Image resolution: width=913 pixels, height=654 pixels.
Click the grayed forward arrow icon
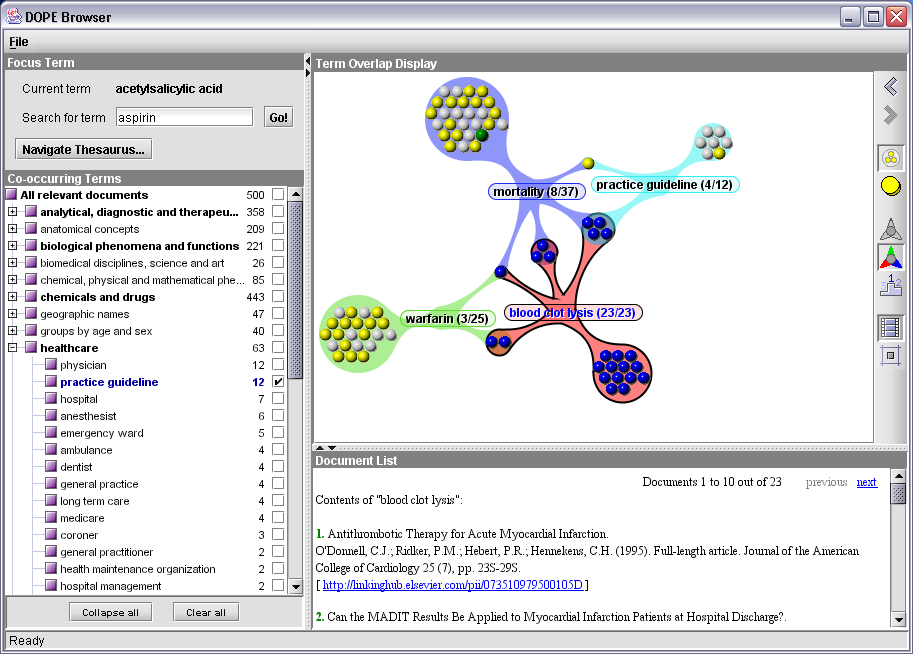pos(890,116)
